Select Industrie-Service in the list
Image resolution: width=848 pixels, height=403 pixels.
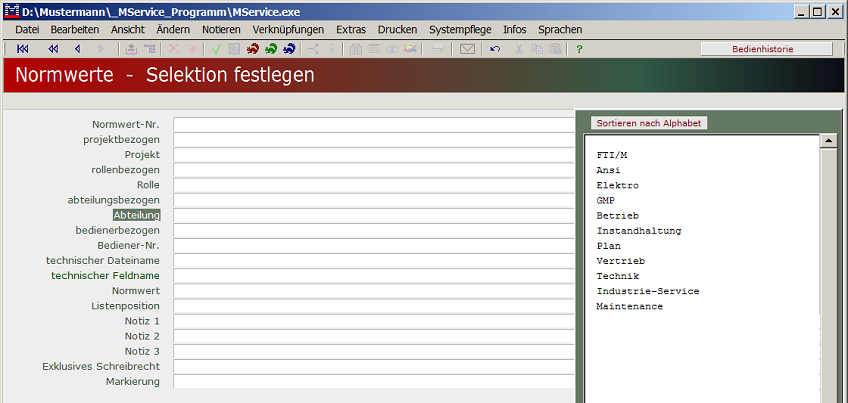pos(648,292)
